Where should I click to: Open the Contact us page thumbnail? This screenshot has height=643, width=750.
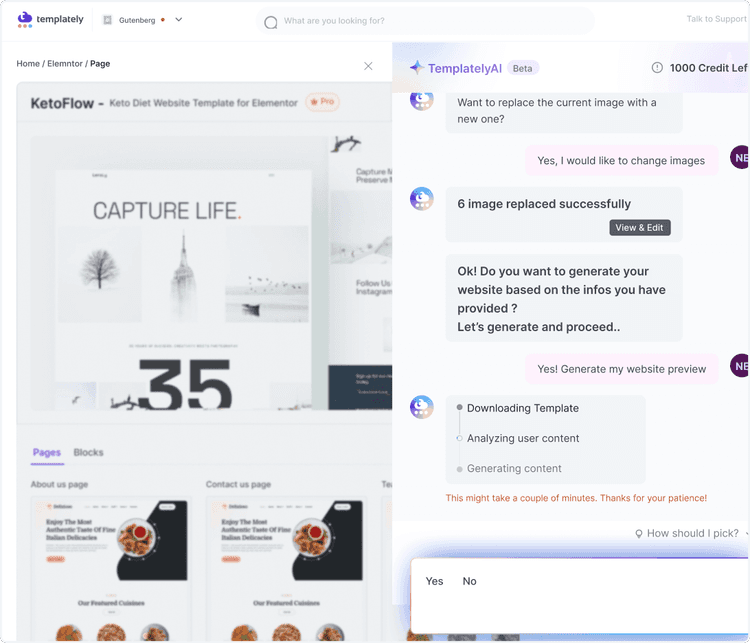coord(287,568)
